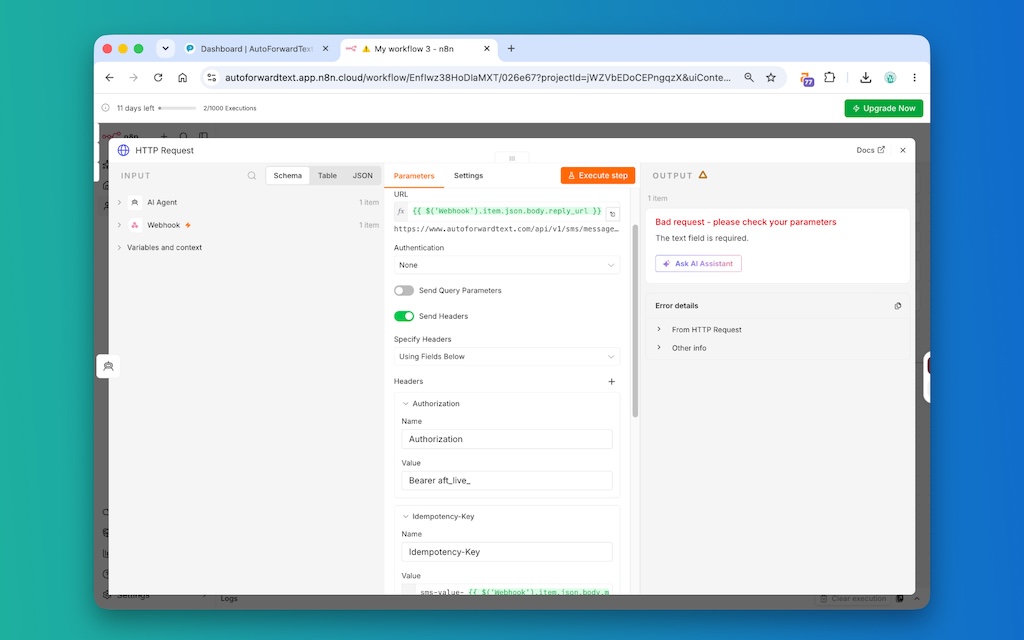Click the Idempotency-Key Name field

[507, 552]
